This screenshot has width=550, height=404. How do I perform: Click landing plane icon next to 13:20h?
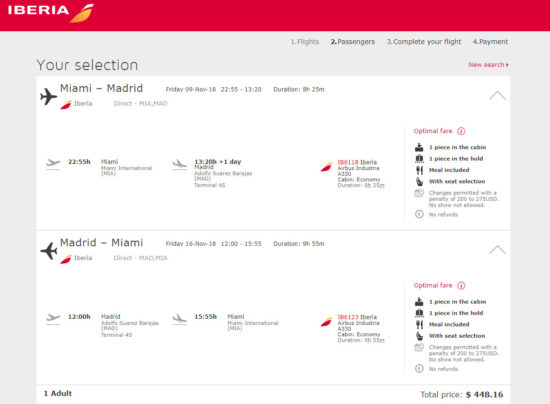(x=180, y=164)
